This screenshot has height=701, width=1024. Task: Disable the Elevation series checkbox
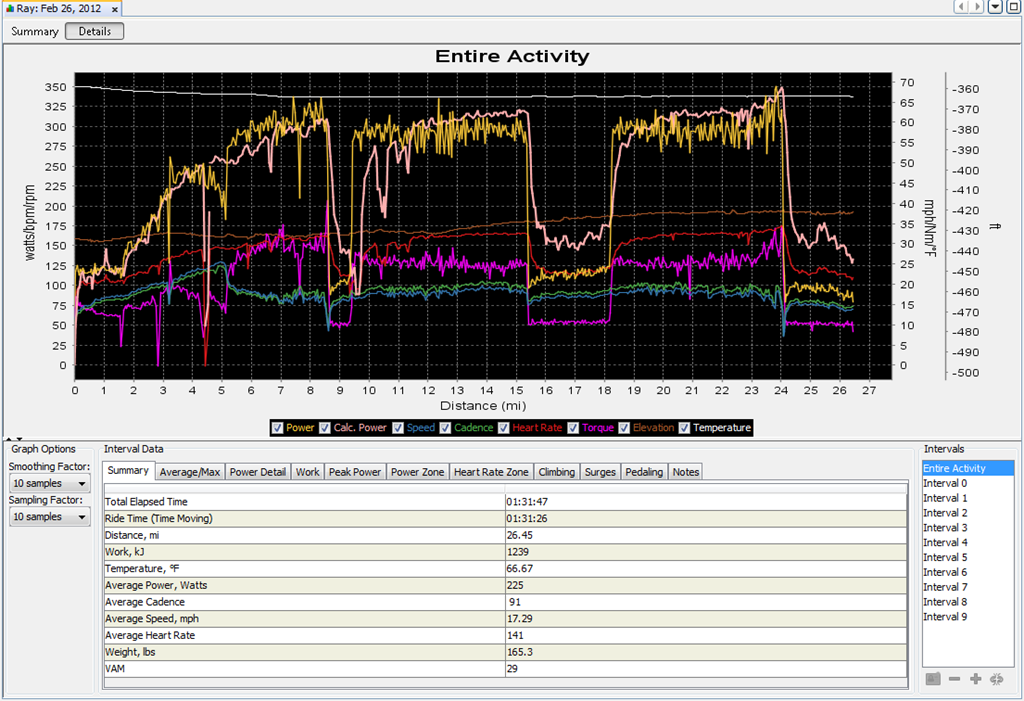click(x=624, y=428)
